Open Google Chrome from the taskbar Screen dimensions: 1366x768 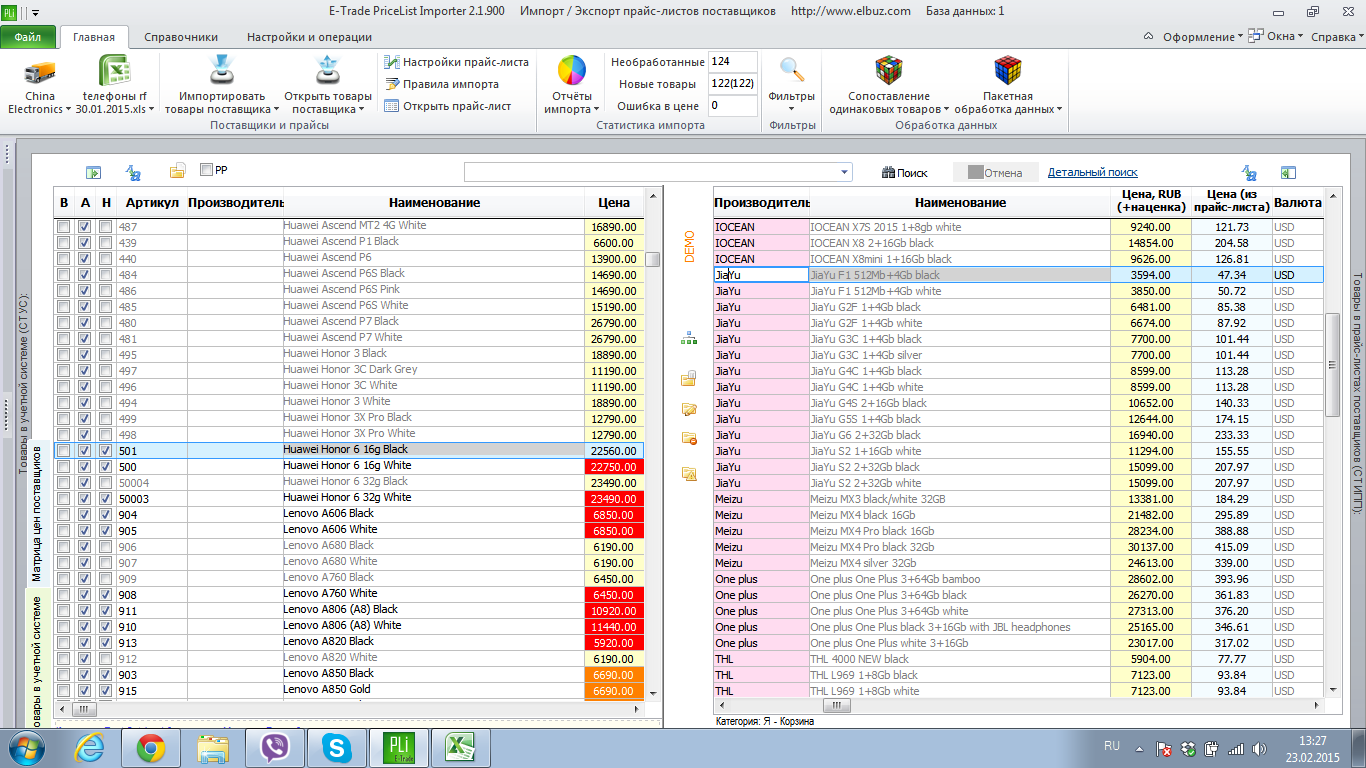pos(151,748)
